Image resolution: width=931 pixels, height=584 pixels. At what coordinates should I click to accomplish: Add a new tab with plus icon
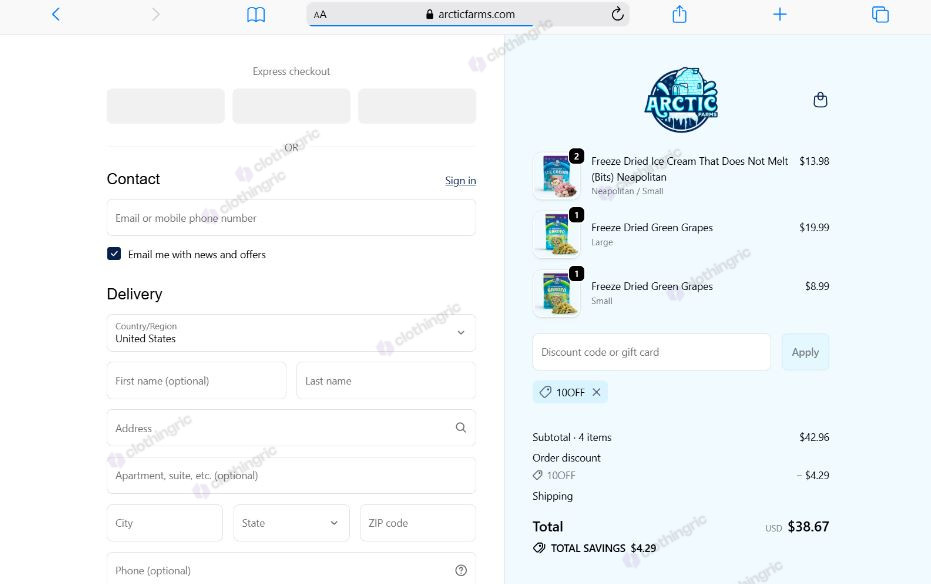[780, 14]
